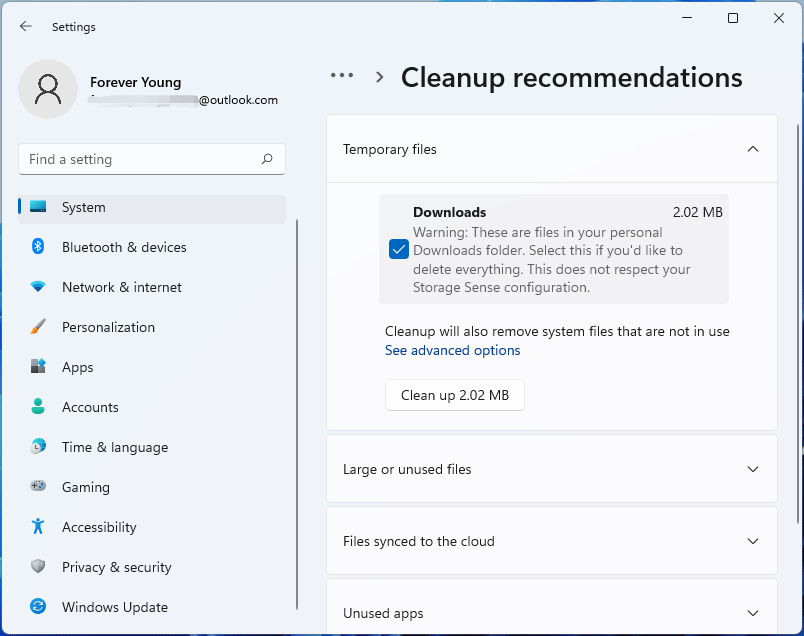Click the Accessibility figure icon
This screenshot has width=804, height=636.
click(x=38, y=527)
